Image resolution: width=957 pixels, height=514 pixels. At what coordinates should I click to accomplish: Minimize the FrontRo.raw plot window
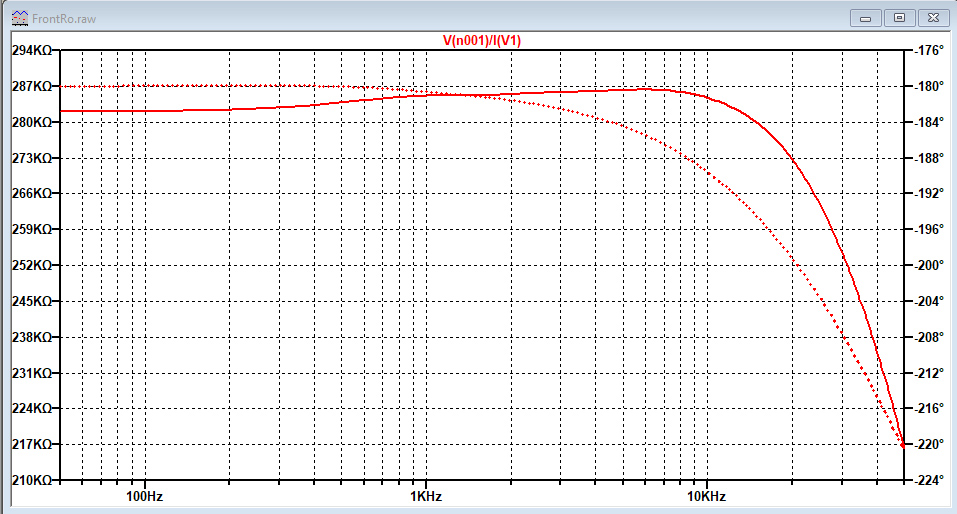point(865,18)
